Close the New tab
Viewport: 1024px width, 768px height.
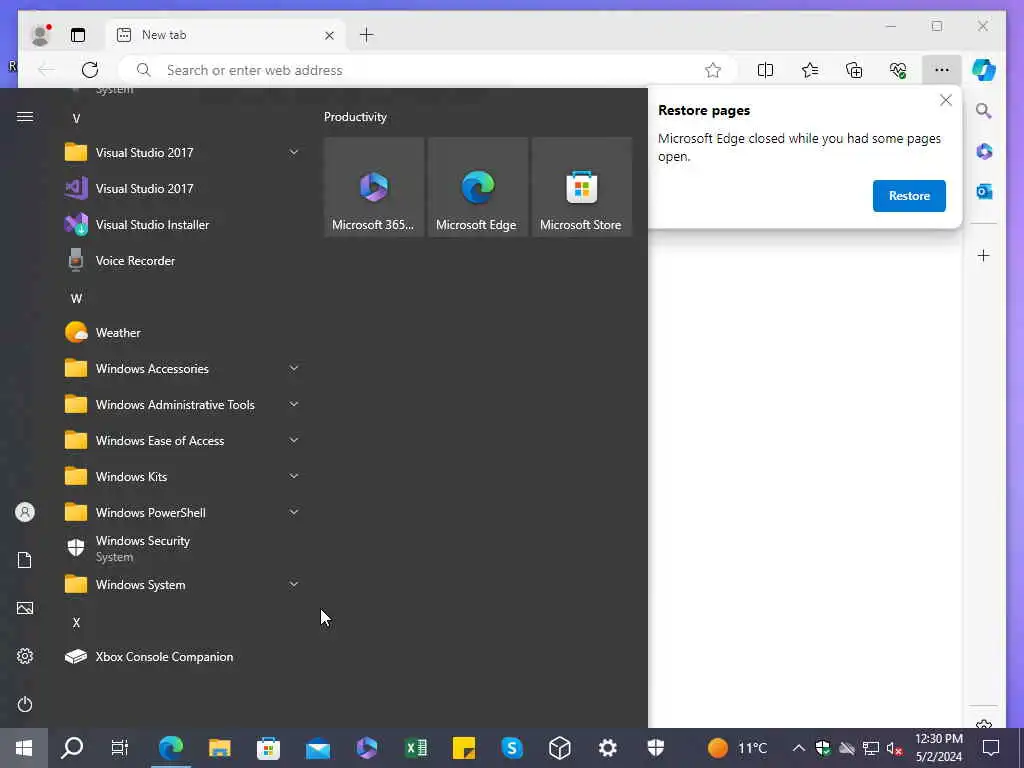click(x=329, y=35)
